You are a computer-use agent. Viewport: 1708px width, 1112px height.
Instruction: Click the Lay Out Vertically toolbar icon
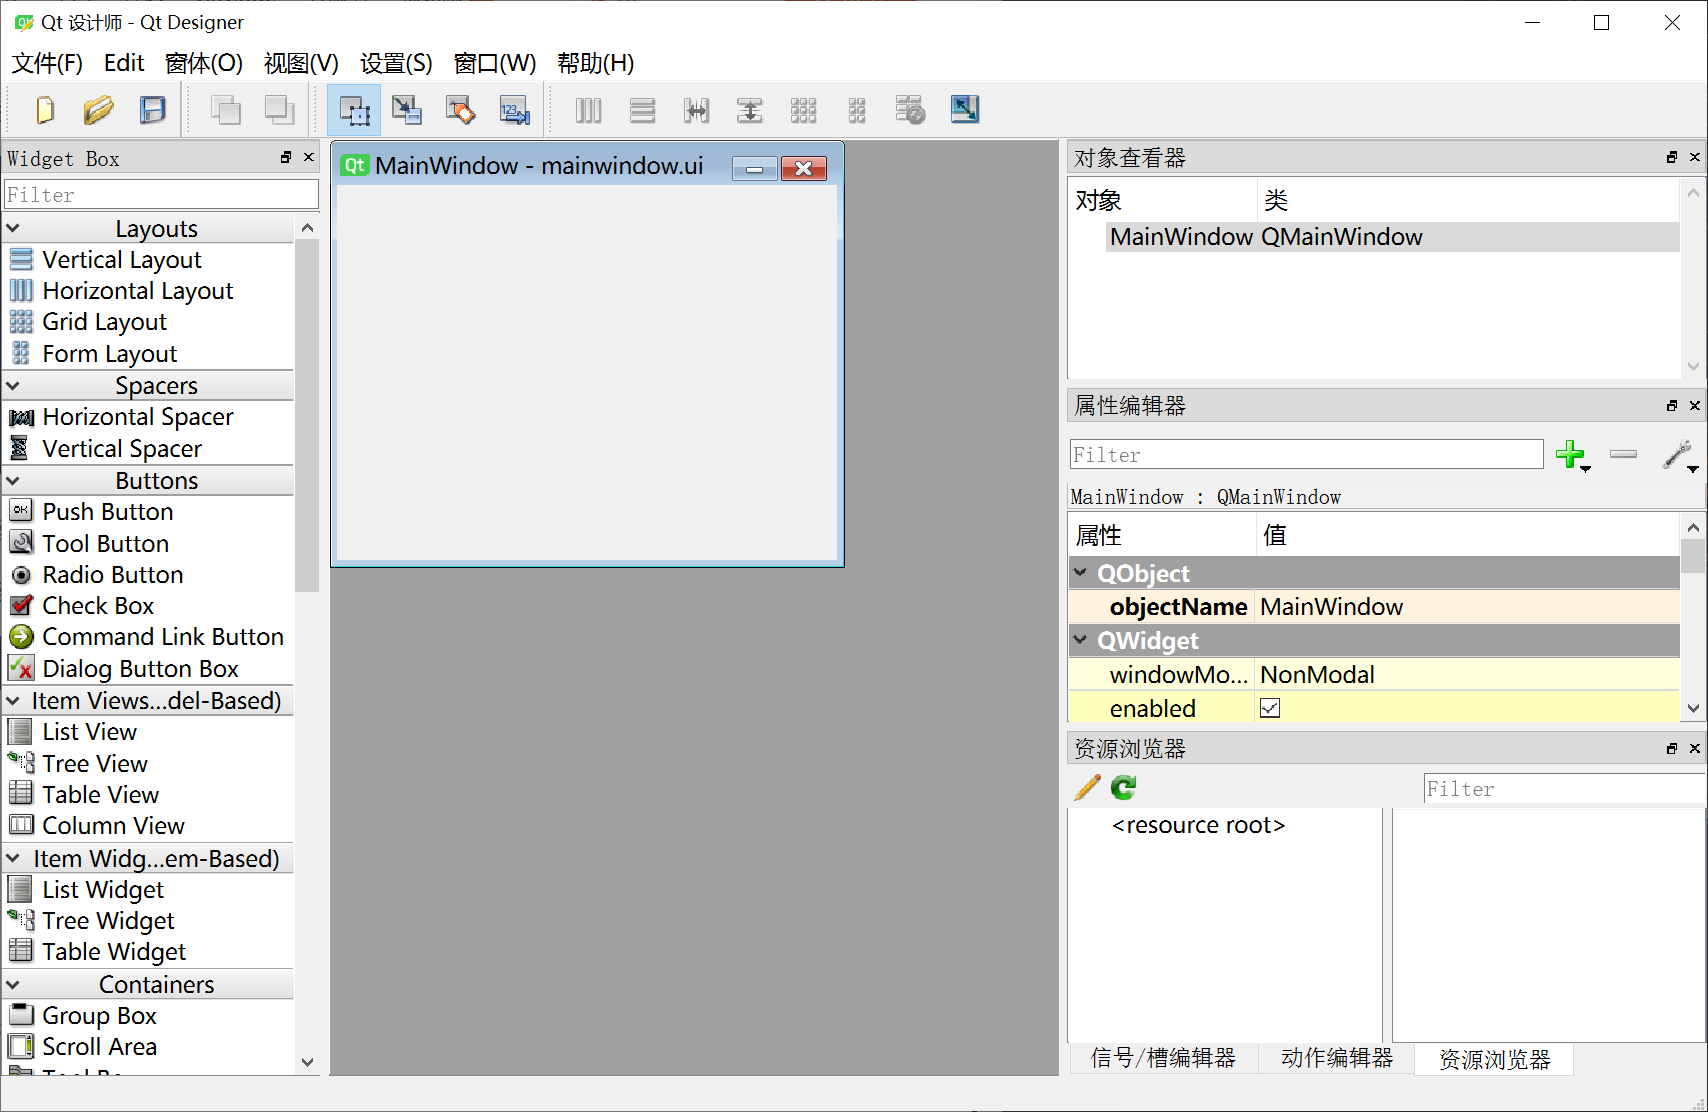tap(643, 110)
